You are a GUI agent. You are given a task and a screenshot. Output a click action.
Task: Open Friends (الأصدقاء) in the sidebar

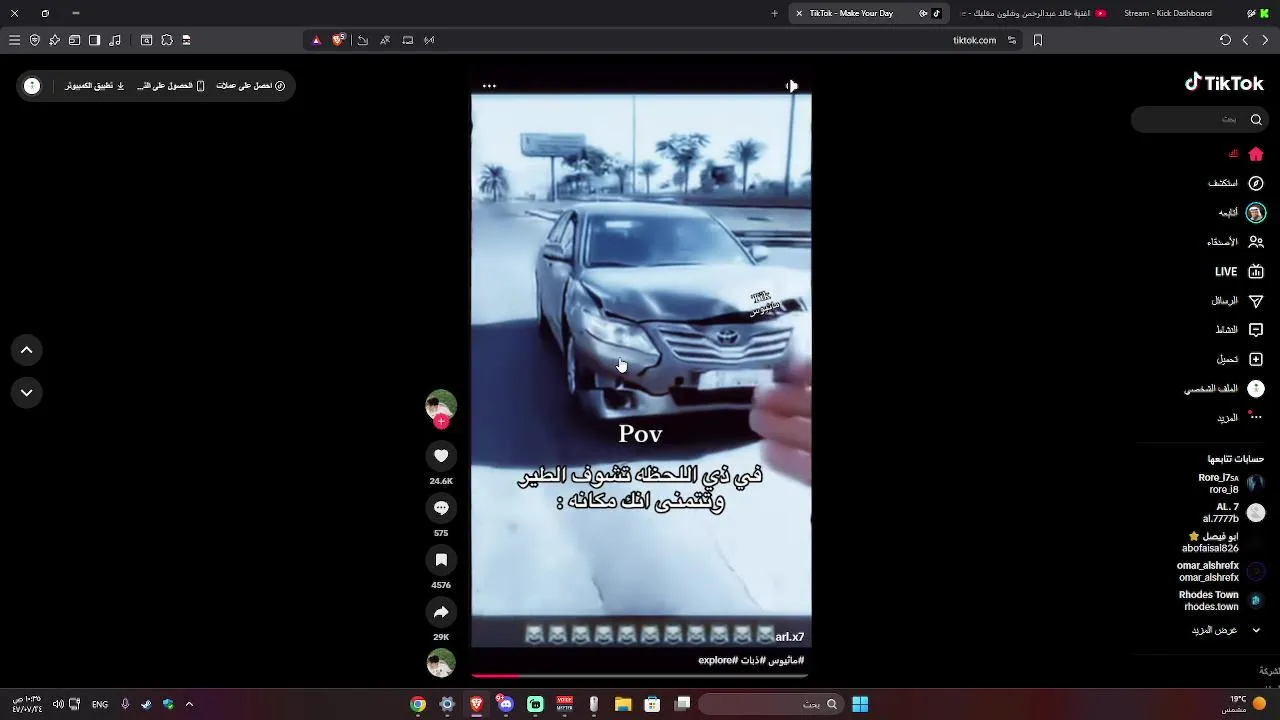tap(1235, 242)
